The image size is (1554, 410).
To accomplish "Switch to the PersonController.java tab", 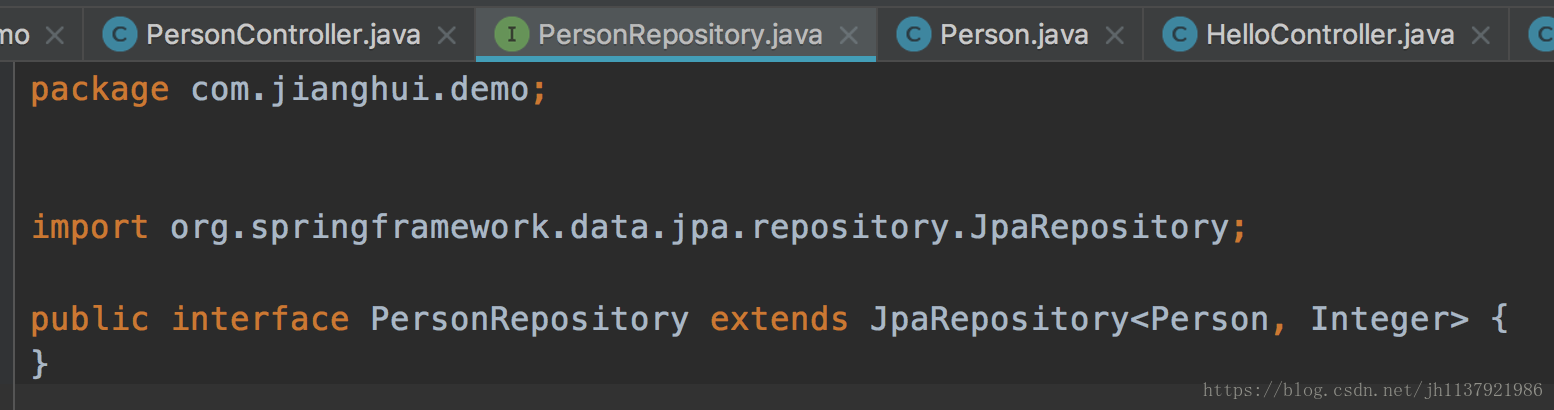I will (x=283, y=36).
